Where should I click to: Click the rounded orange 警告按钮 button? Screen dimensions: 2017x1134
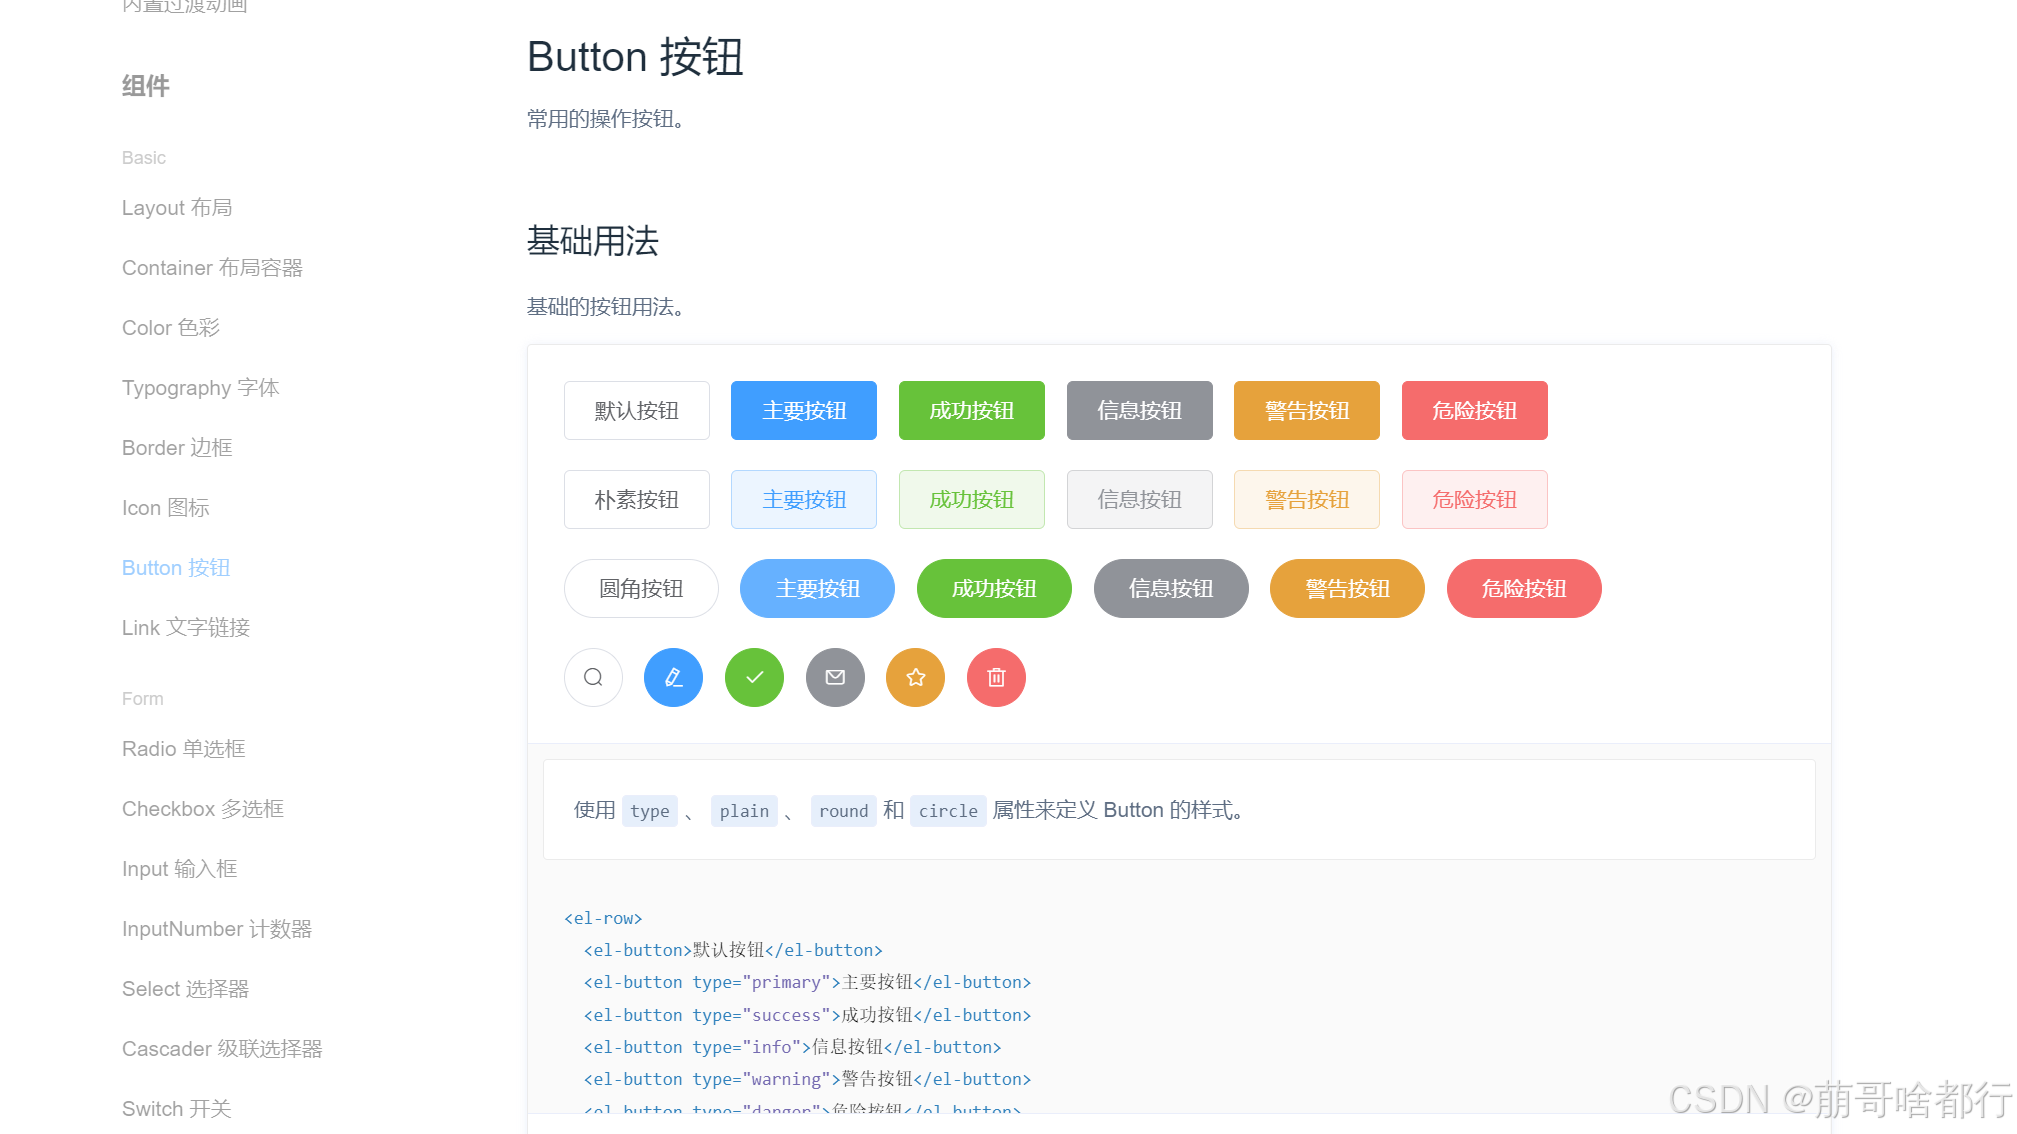(1347, 588)
